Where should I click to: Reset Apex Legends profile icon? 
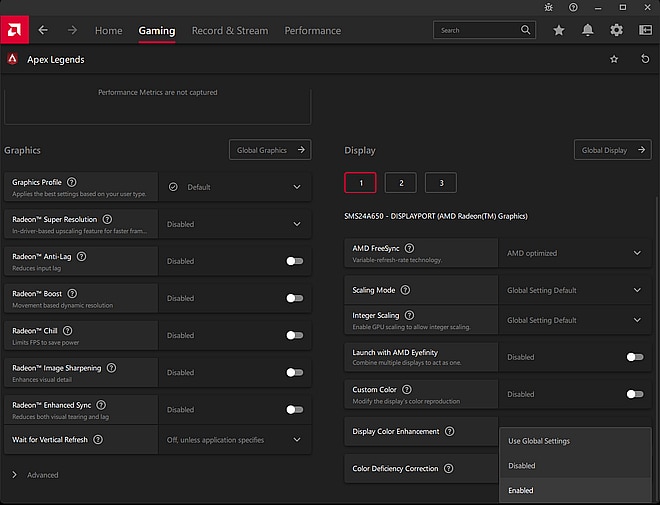(645, 59)
